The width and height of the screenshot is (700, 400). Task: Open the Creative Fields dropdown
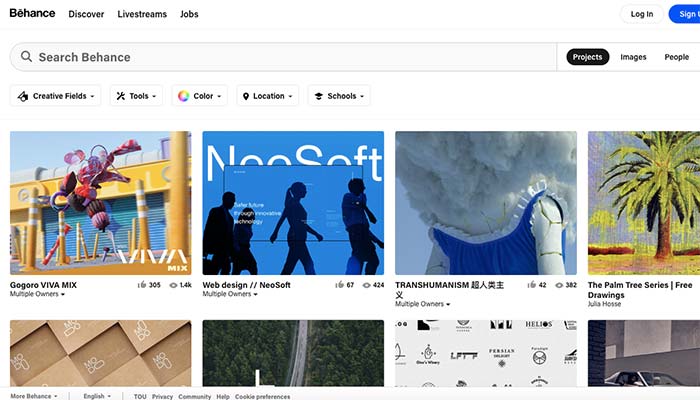(55, 96)
